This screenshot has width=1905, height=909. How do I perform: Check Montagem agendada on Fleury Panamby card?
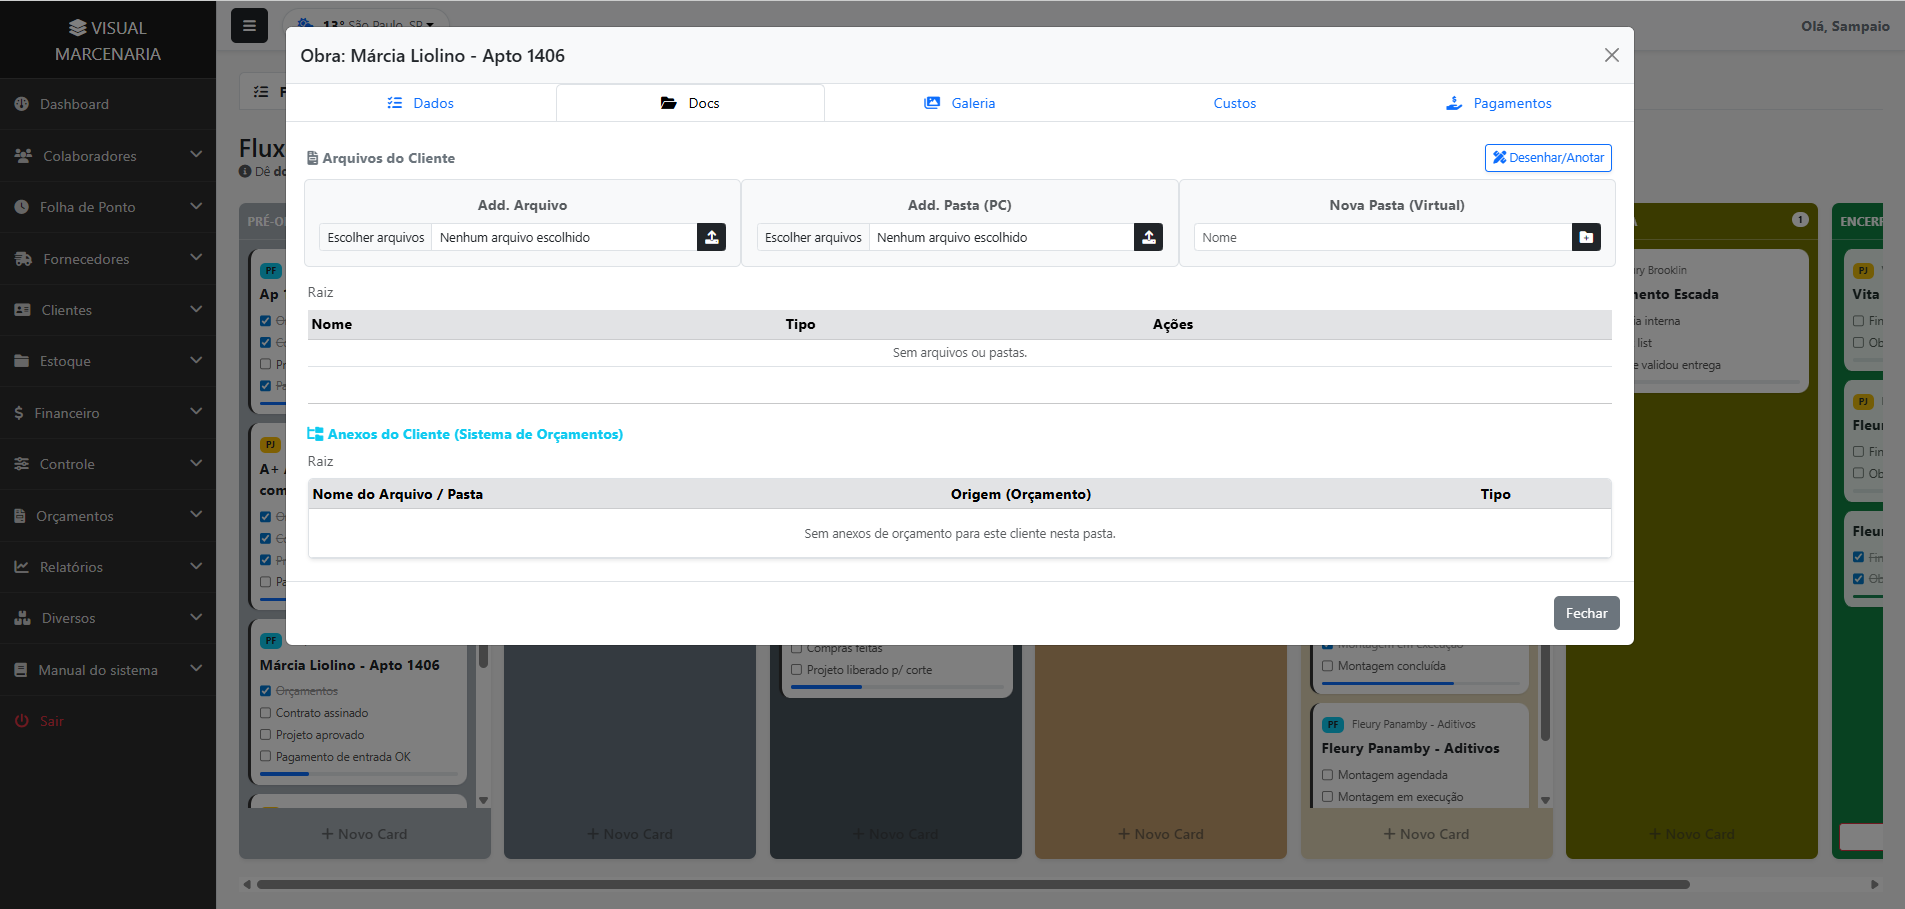coord(1328,775)
